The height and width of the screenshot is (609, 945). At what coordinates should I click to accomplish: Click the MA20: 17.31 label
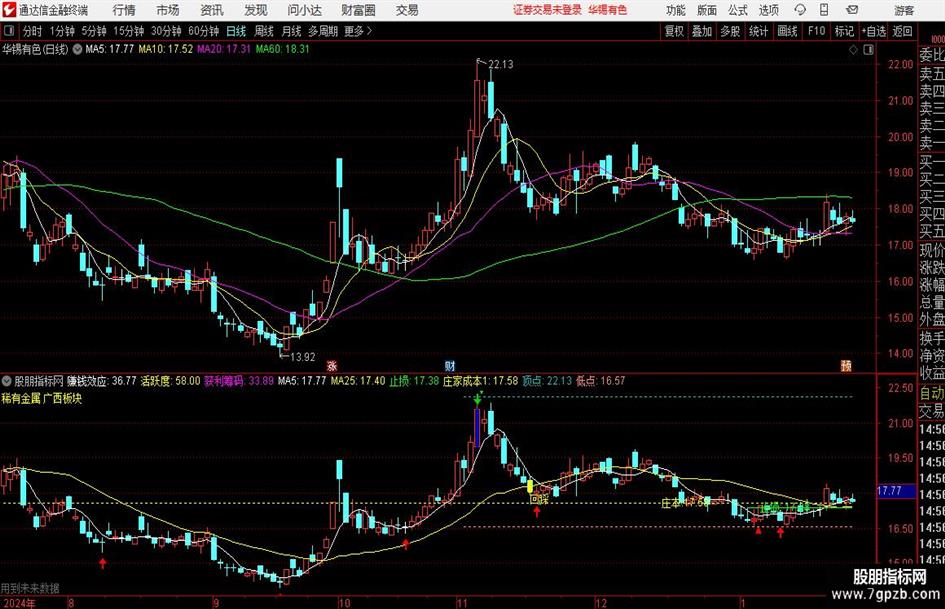point(224,49)
